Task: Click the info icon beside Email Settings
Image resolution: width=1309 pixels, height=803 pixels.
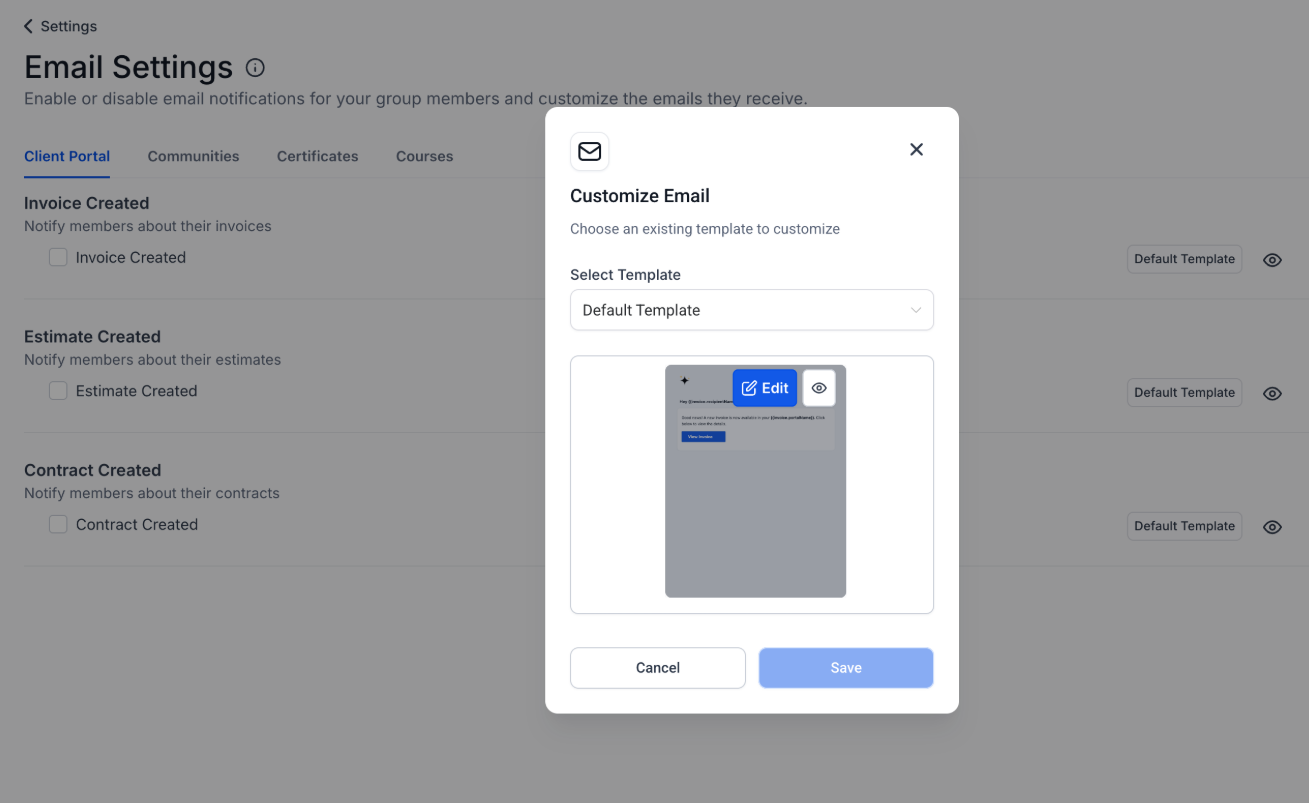Action: point(255,68)
